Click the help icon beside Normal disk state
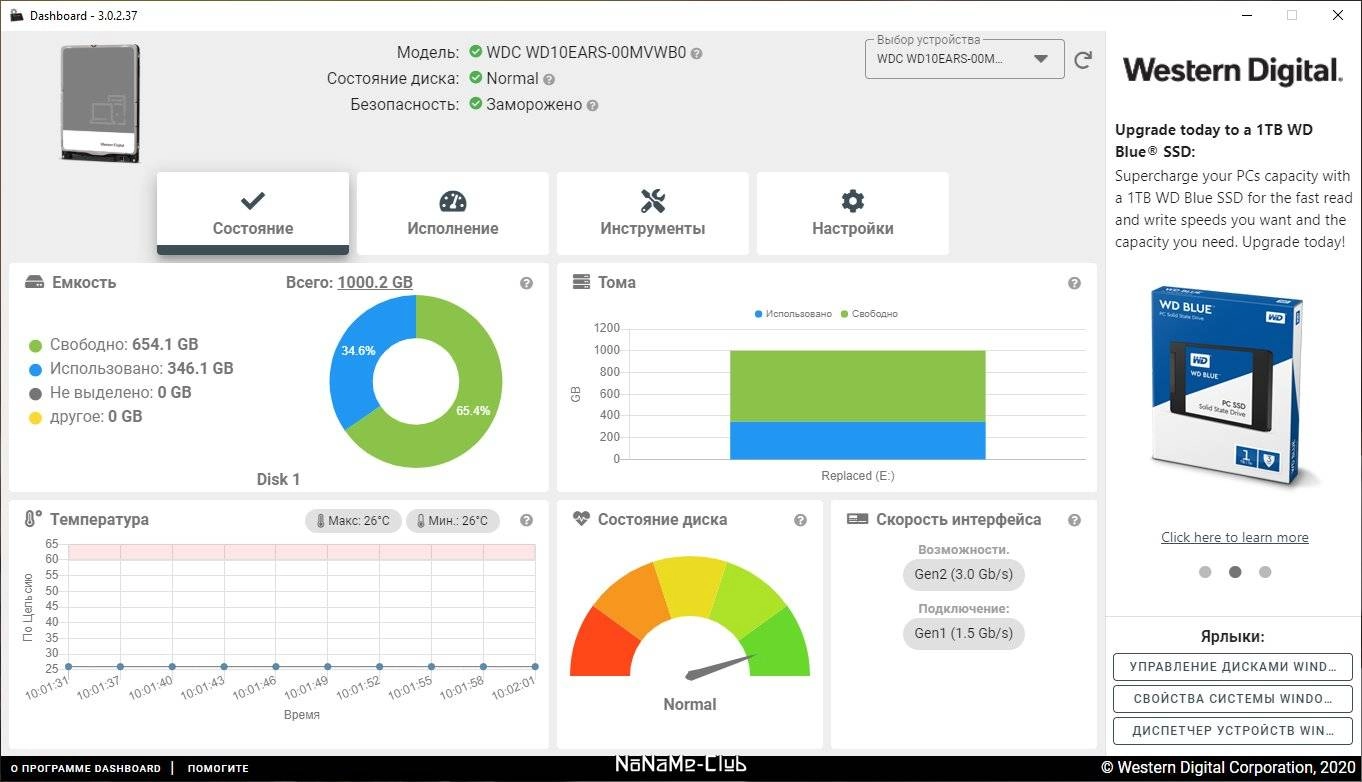This screenshot has width=1362, height=782. point(549,79)
